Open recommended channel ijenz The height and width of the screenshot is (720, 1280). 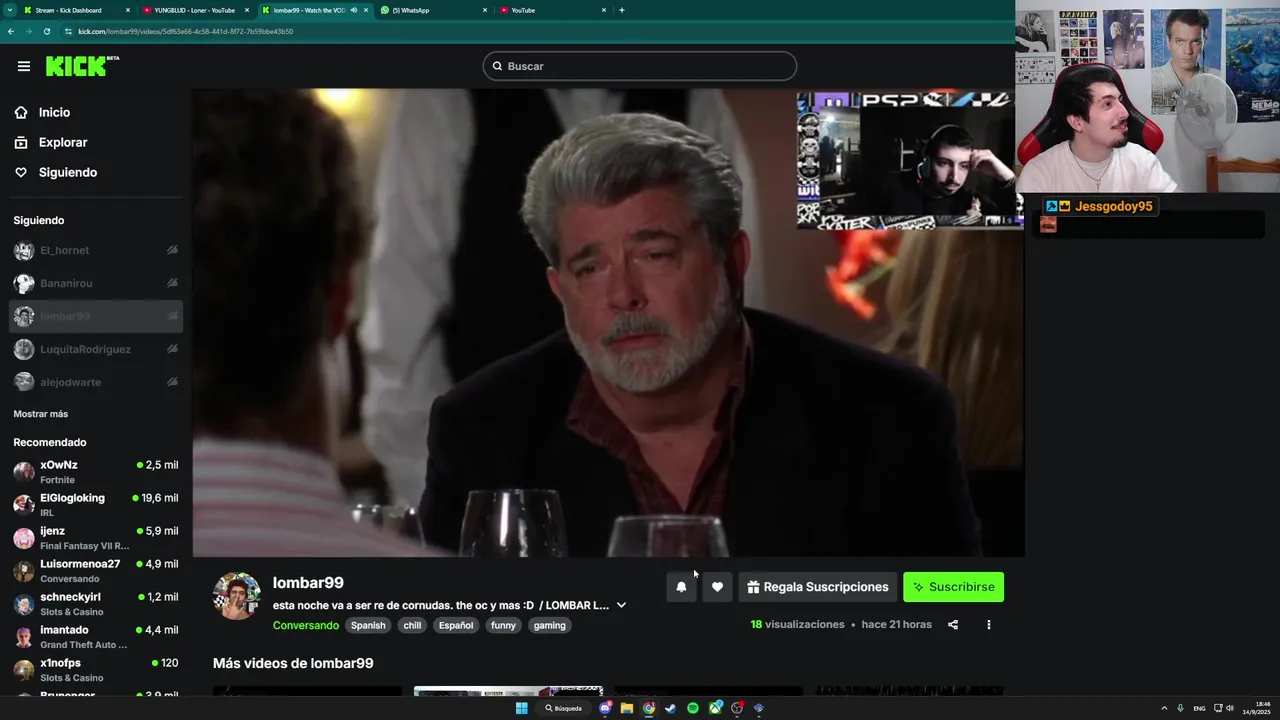95,538
